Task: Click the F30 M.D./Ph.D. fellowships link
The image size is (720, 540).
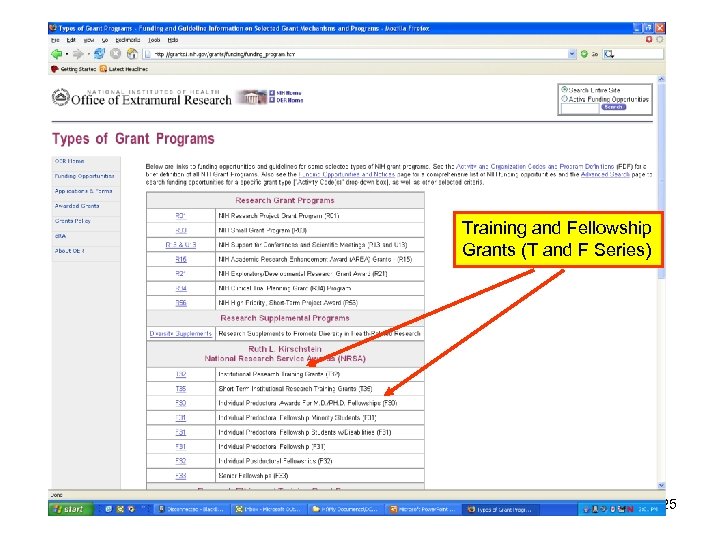Action: pyautogui.click(x=181, y=403)
